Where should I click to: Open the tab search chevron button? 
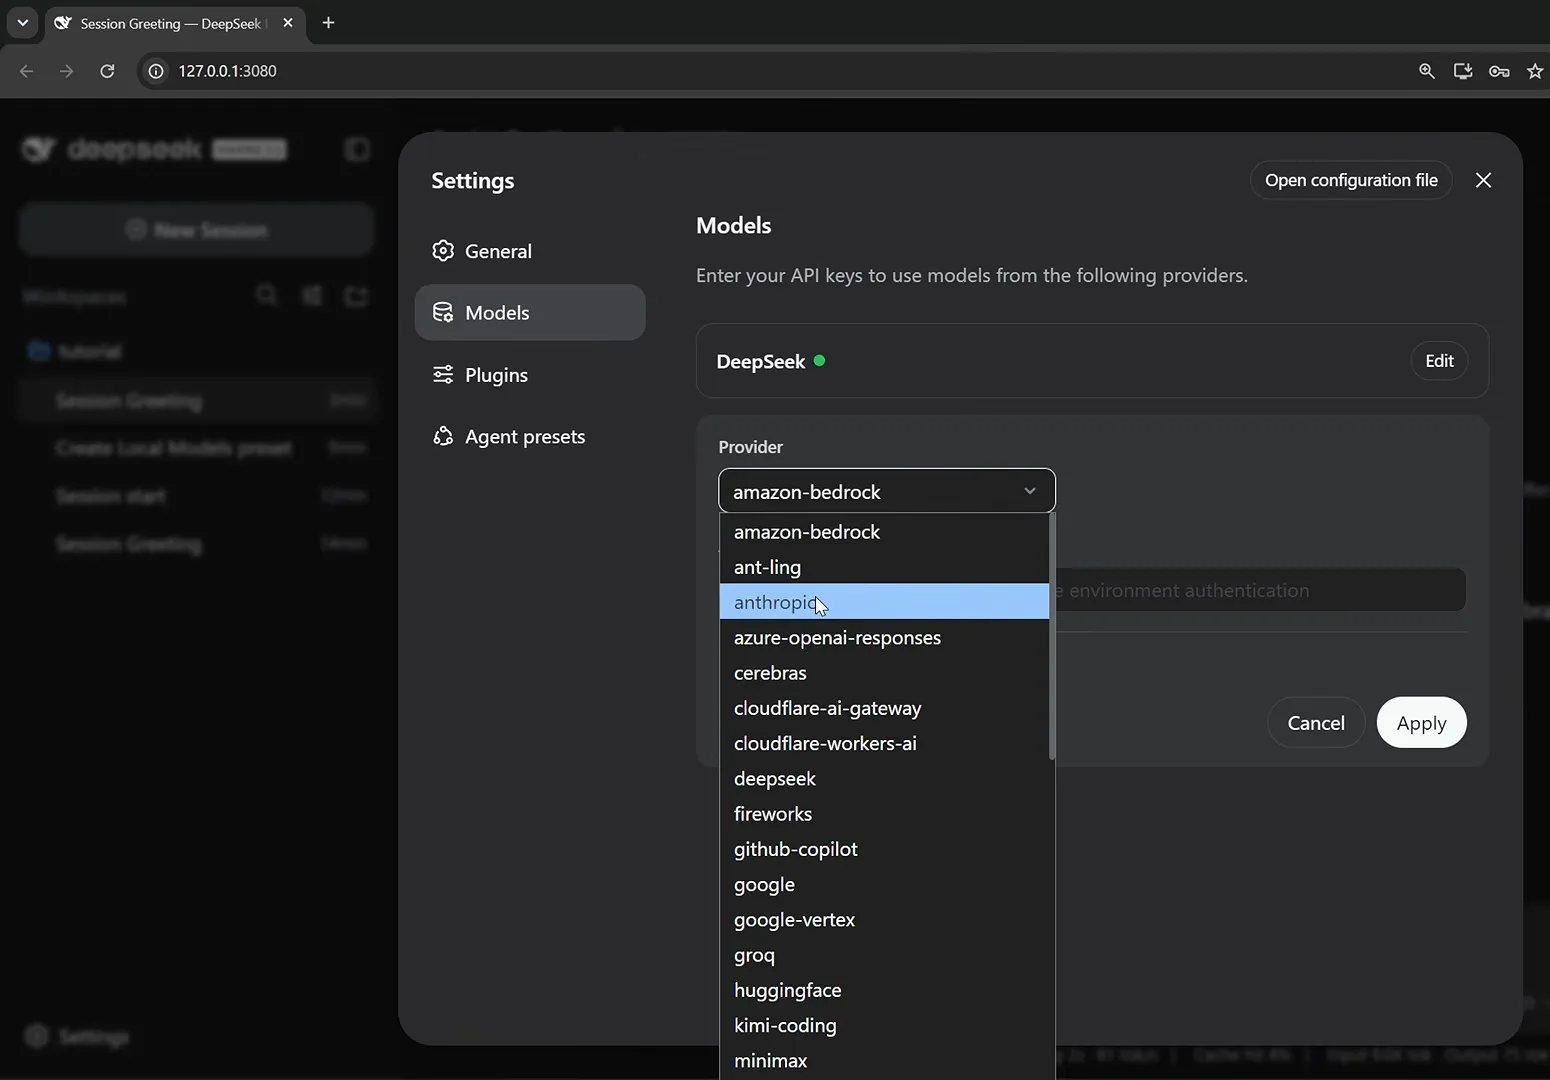coord(22,22)
